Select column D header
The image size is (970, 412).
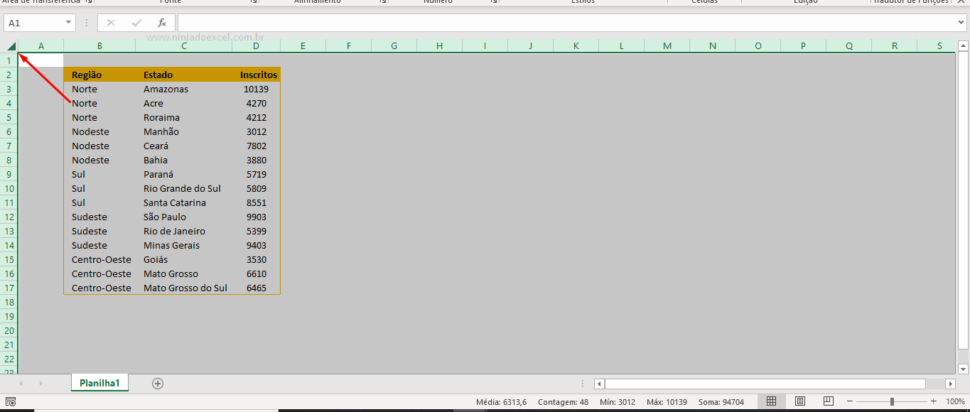coord(257,46)
